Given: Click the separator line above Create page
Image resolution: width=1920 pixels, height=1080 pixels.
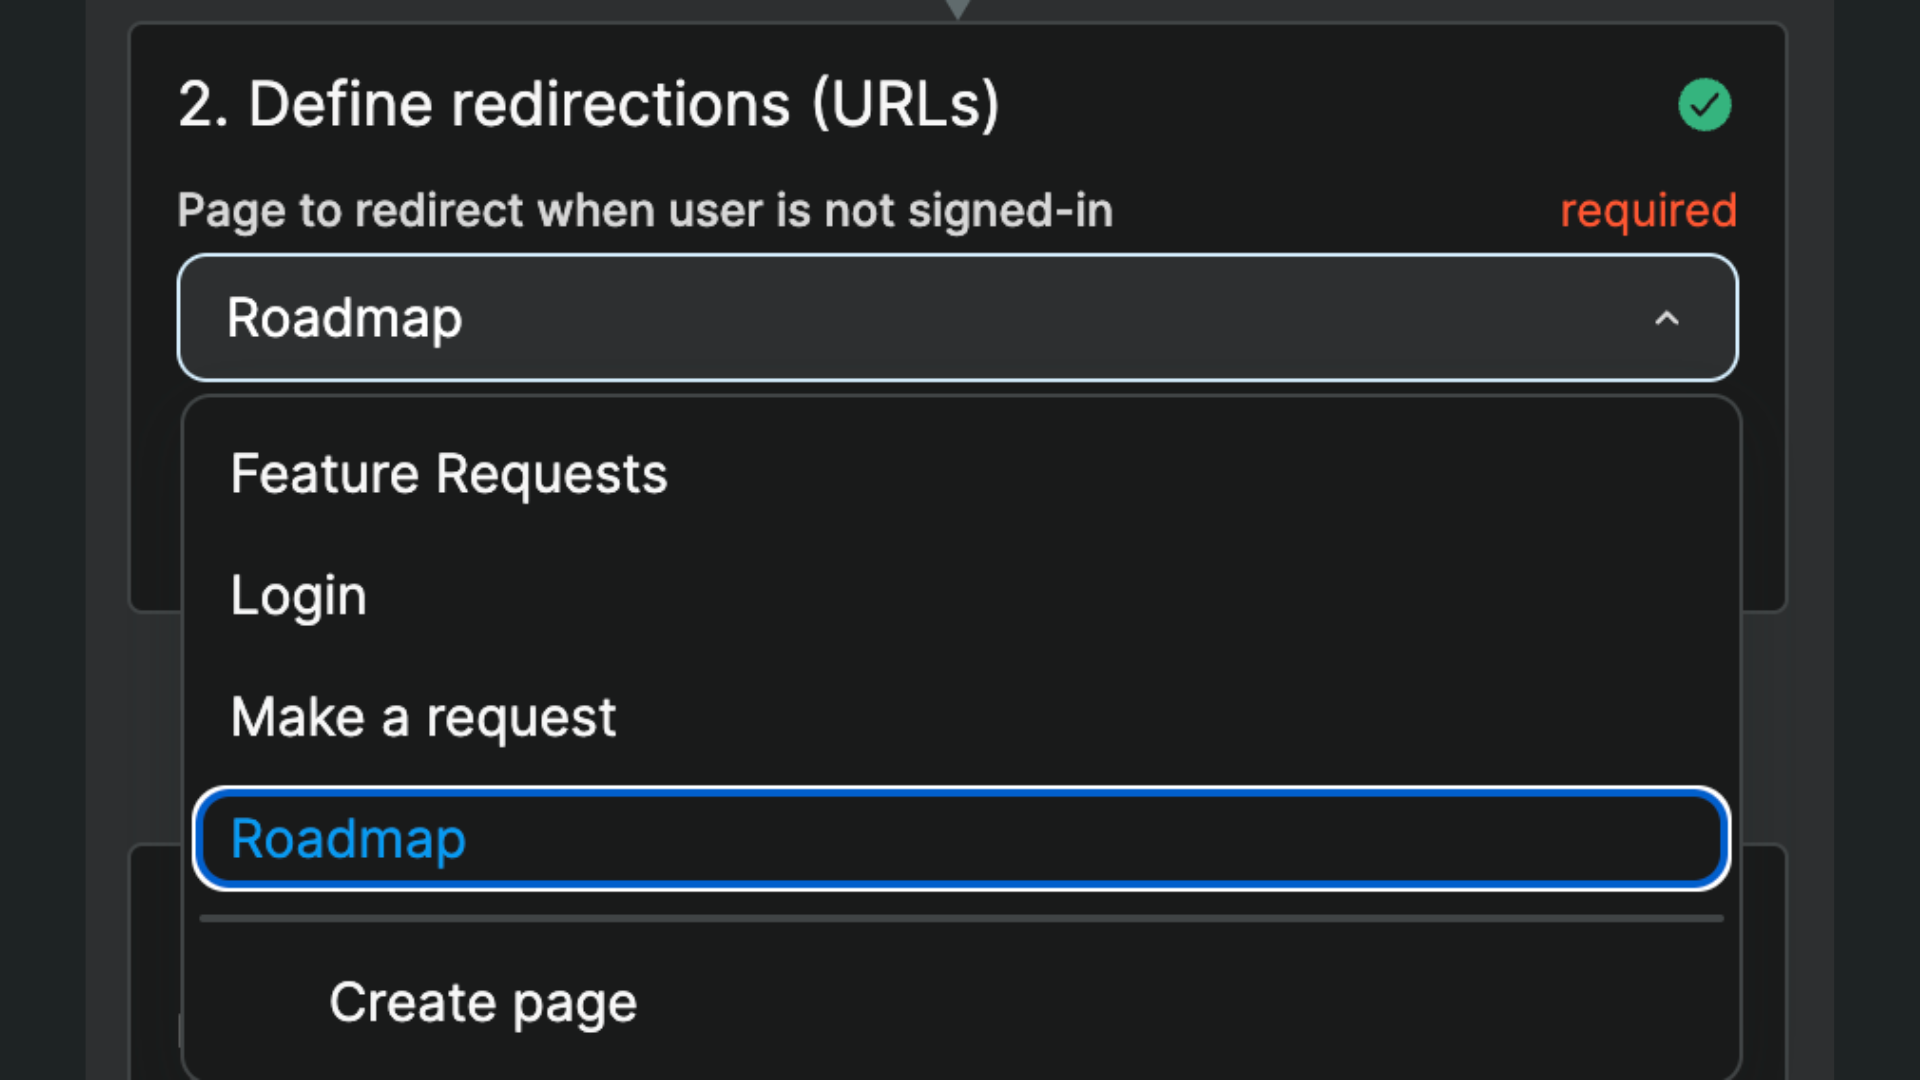Looking at the screenshot, I should tap(960, 919).
